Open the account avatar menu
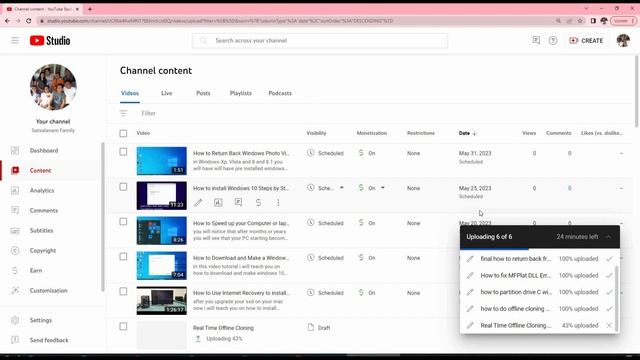This screenshot has width=640, height=360. pyautogui.click(x=623, y=40)
